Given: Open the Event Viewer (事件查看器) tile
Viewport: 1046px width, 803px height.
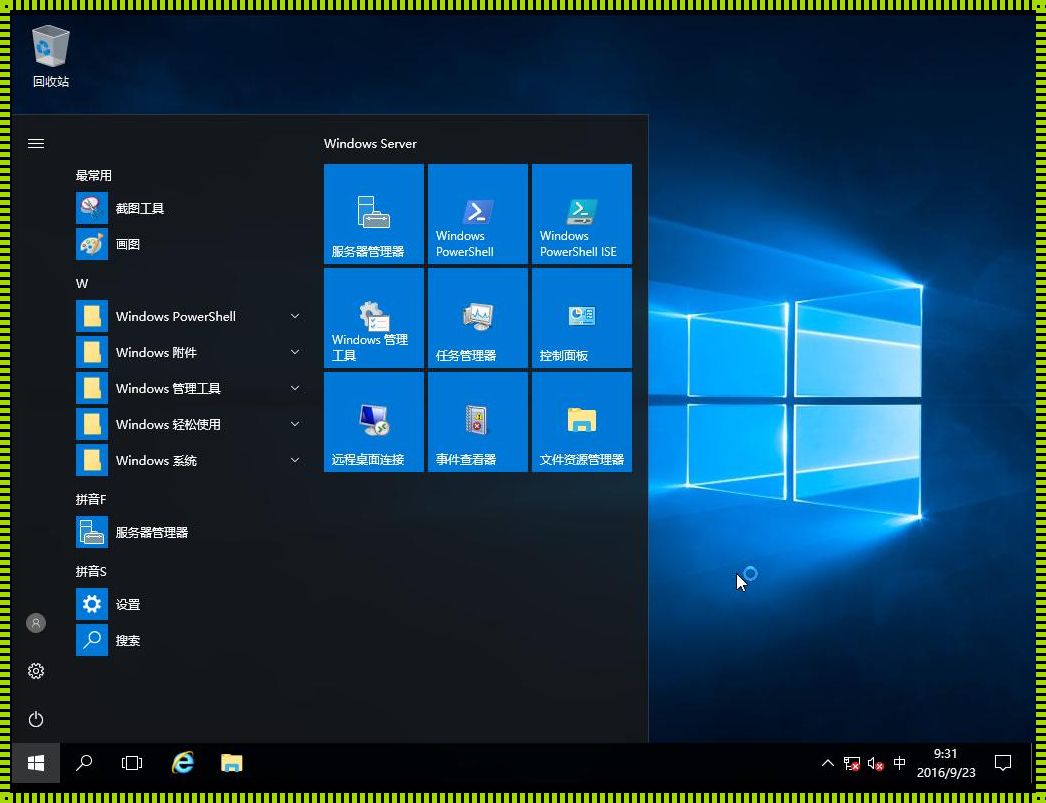Looking at the screenshot, I should coord(478,422).
